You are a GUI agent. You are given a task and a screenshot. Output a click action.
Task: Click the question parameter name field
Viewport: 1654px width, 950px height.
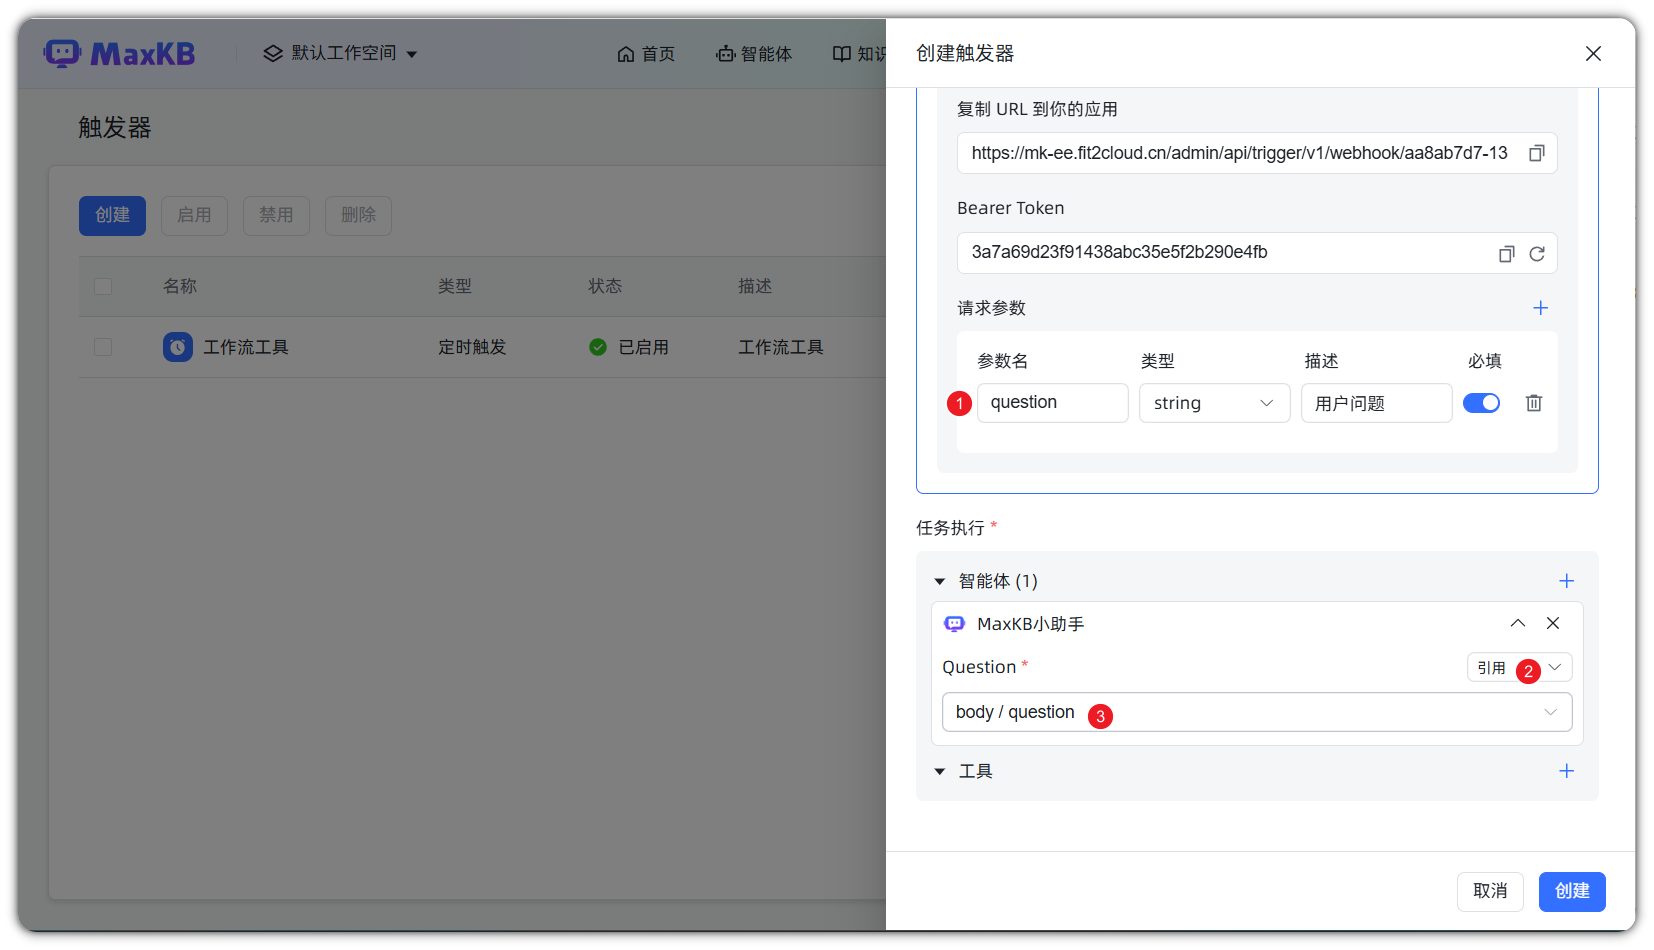pyautogui.click(x=1052, y=403)
